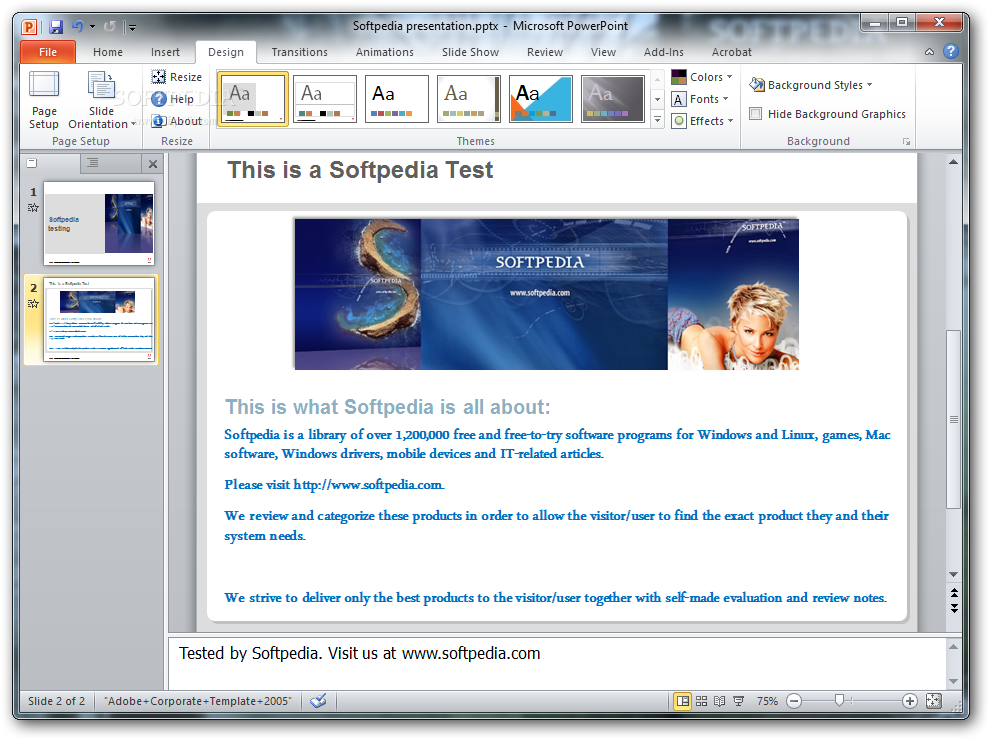Apply the fourth theme with brown side bar
Viewport: 990px width, 740px height.
468,98
